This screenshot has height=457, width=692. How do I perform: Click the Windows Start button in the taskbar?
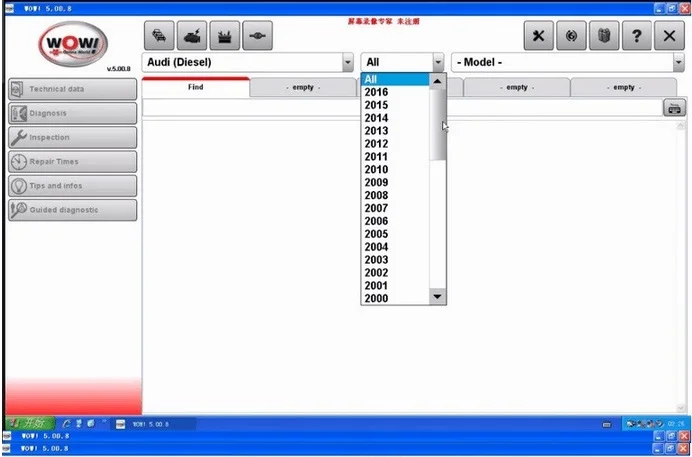30,424
